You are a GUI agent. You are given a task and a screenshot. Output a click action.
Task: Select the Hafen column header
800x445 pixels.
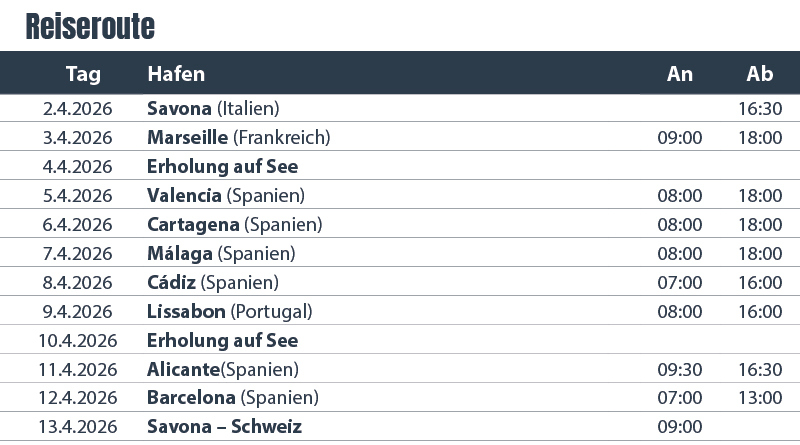176,74
